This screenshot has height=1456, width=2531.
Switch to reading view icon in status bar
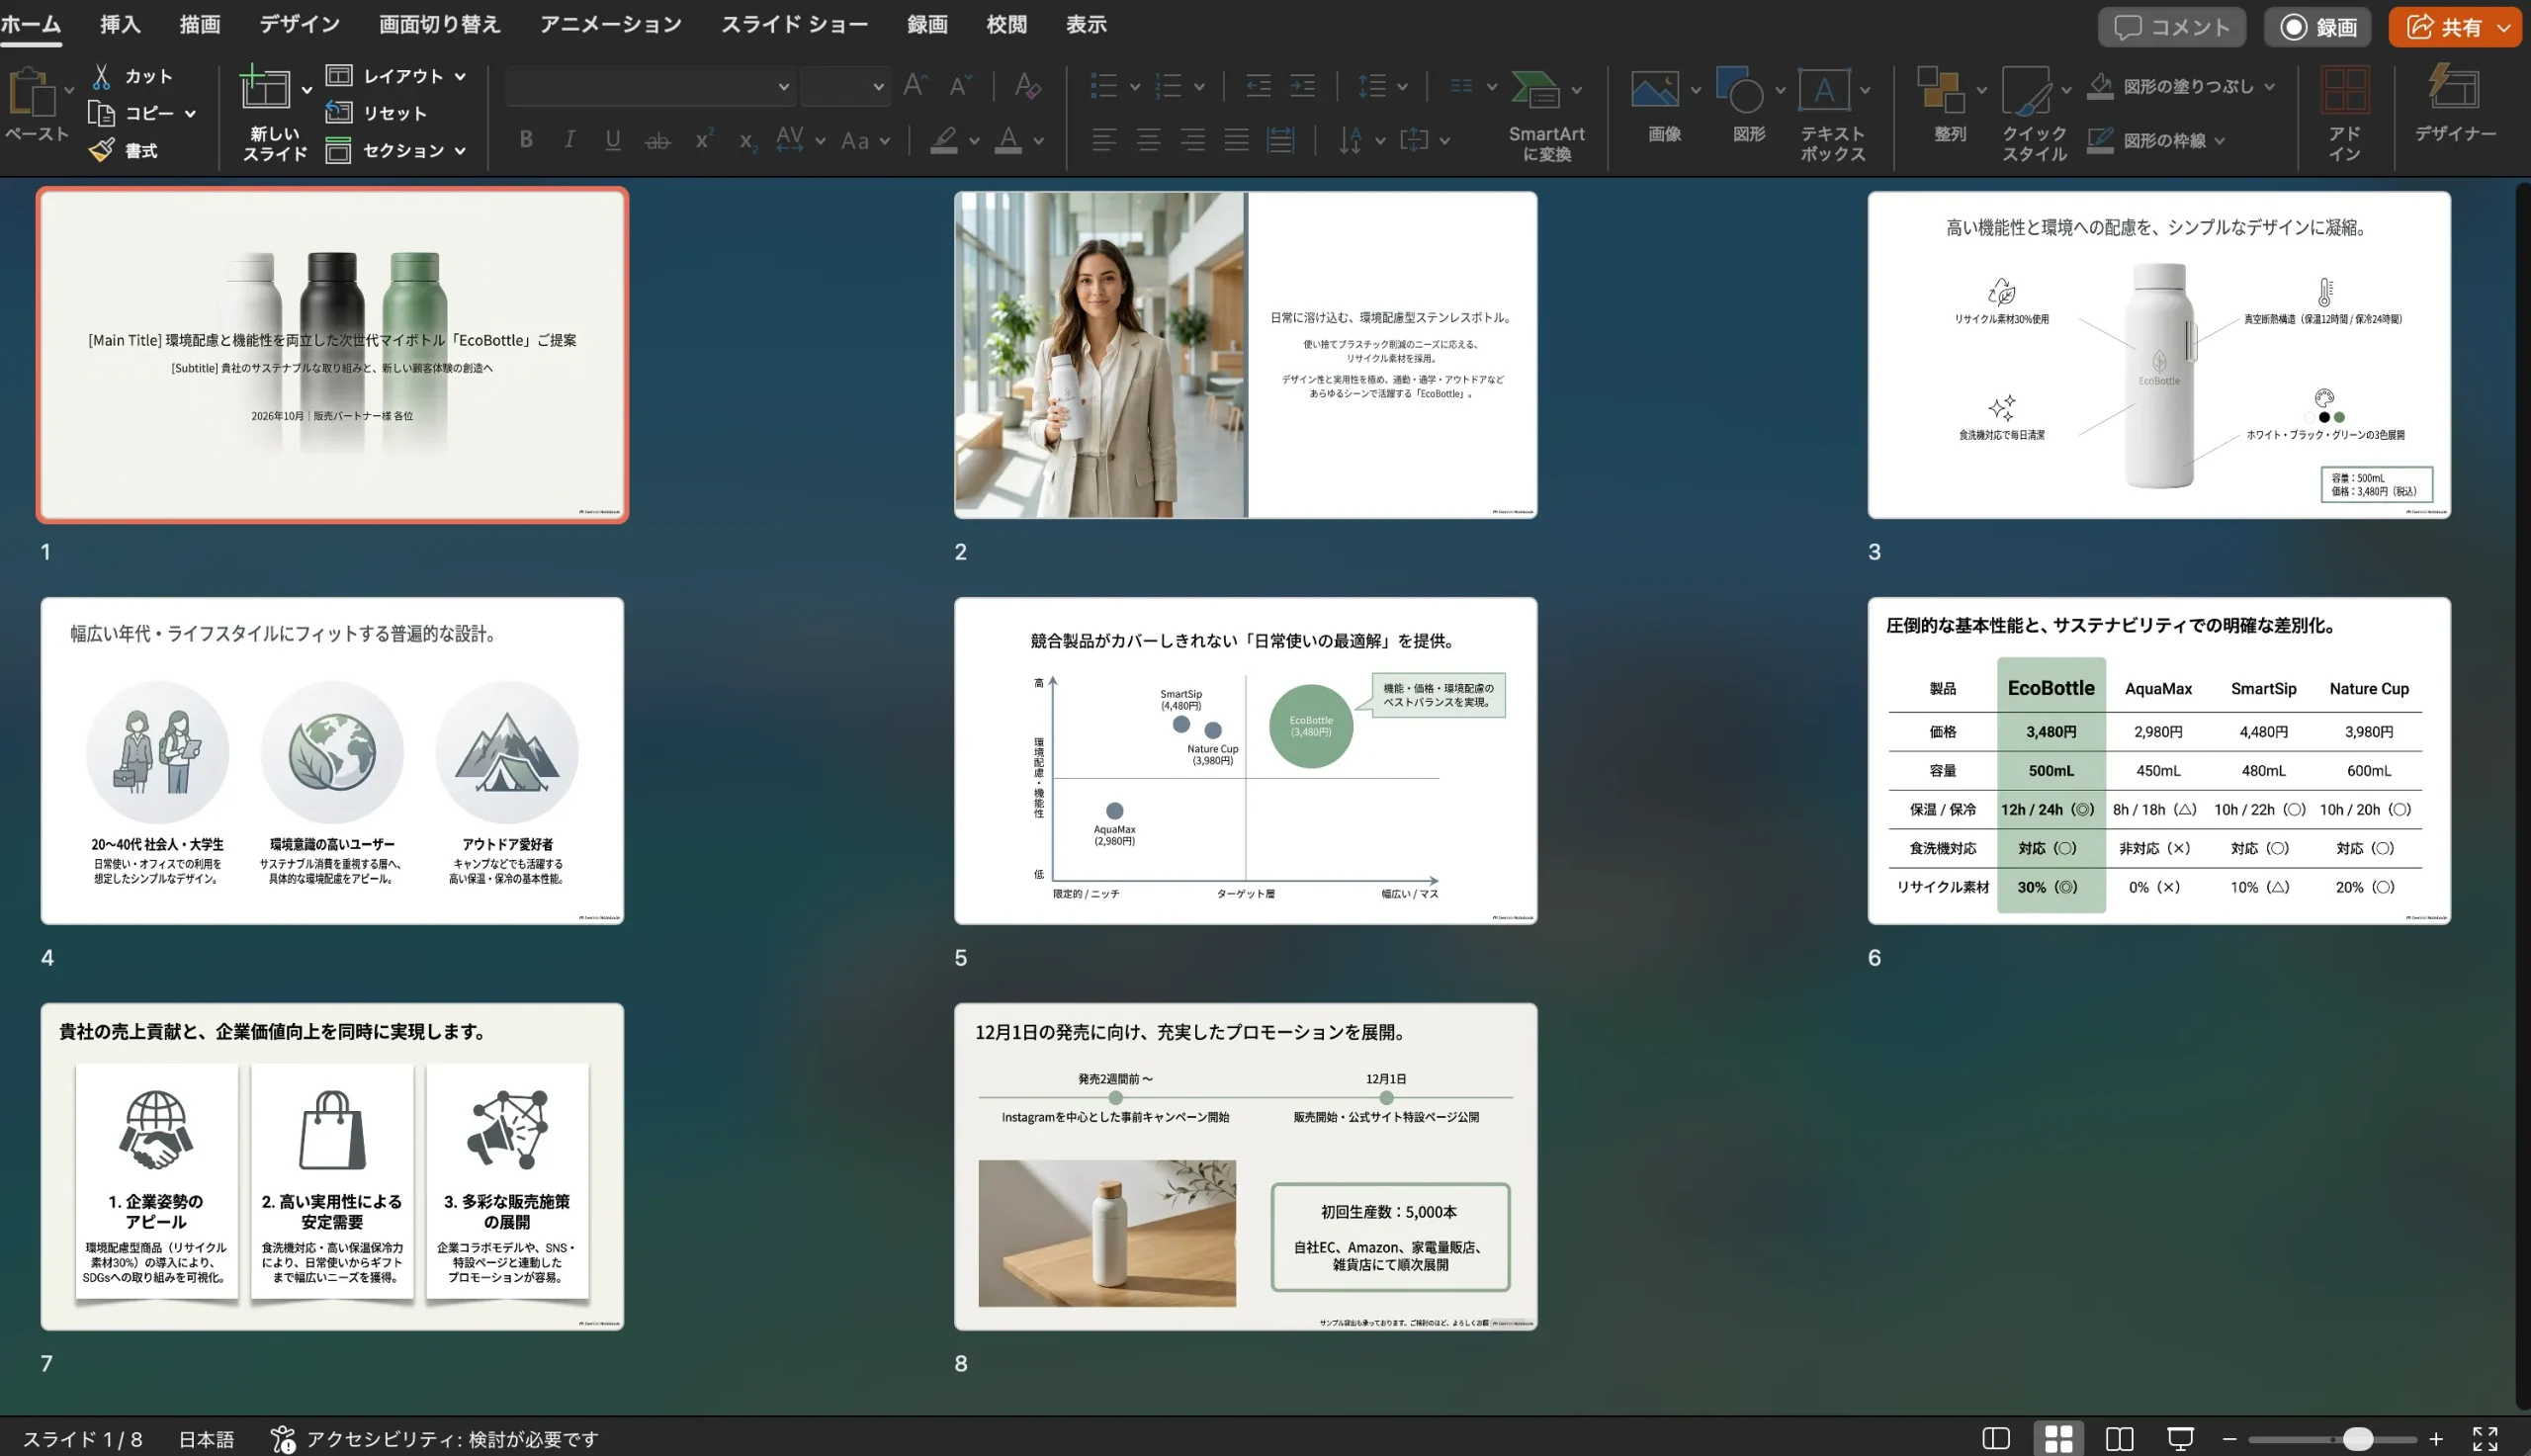(x=2119, y=1439)
